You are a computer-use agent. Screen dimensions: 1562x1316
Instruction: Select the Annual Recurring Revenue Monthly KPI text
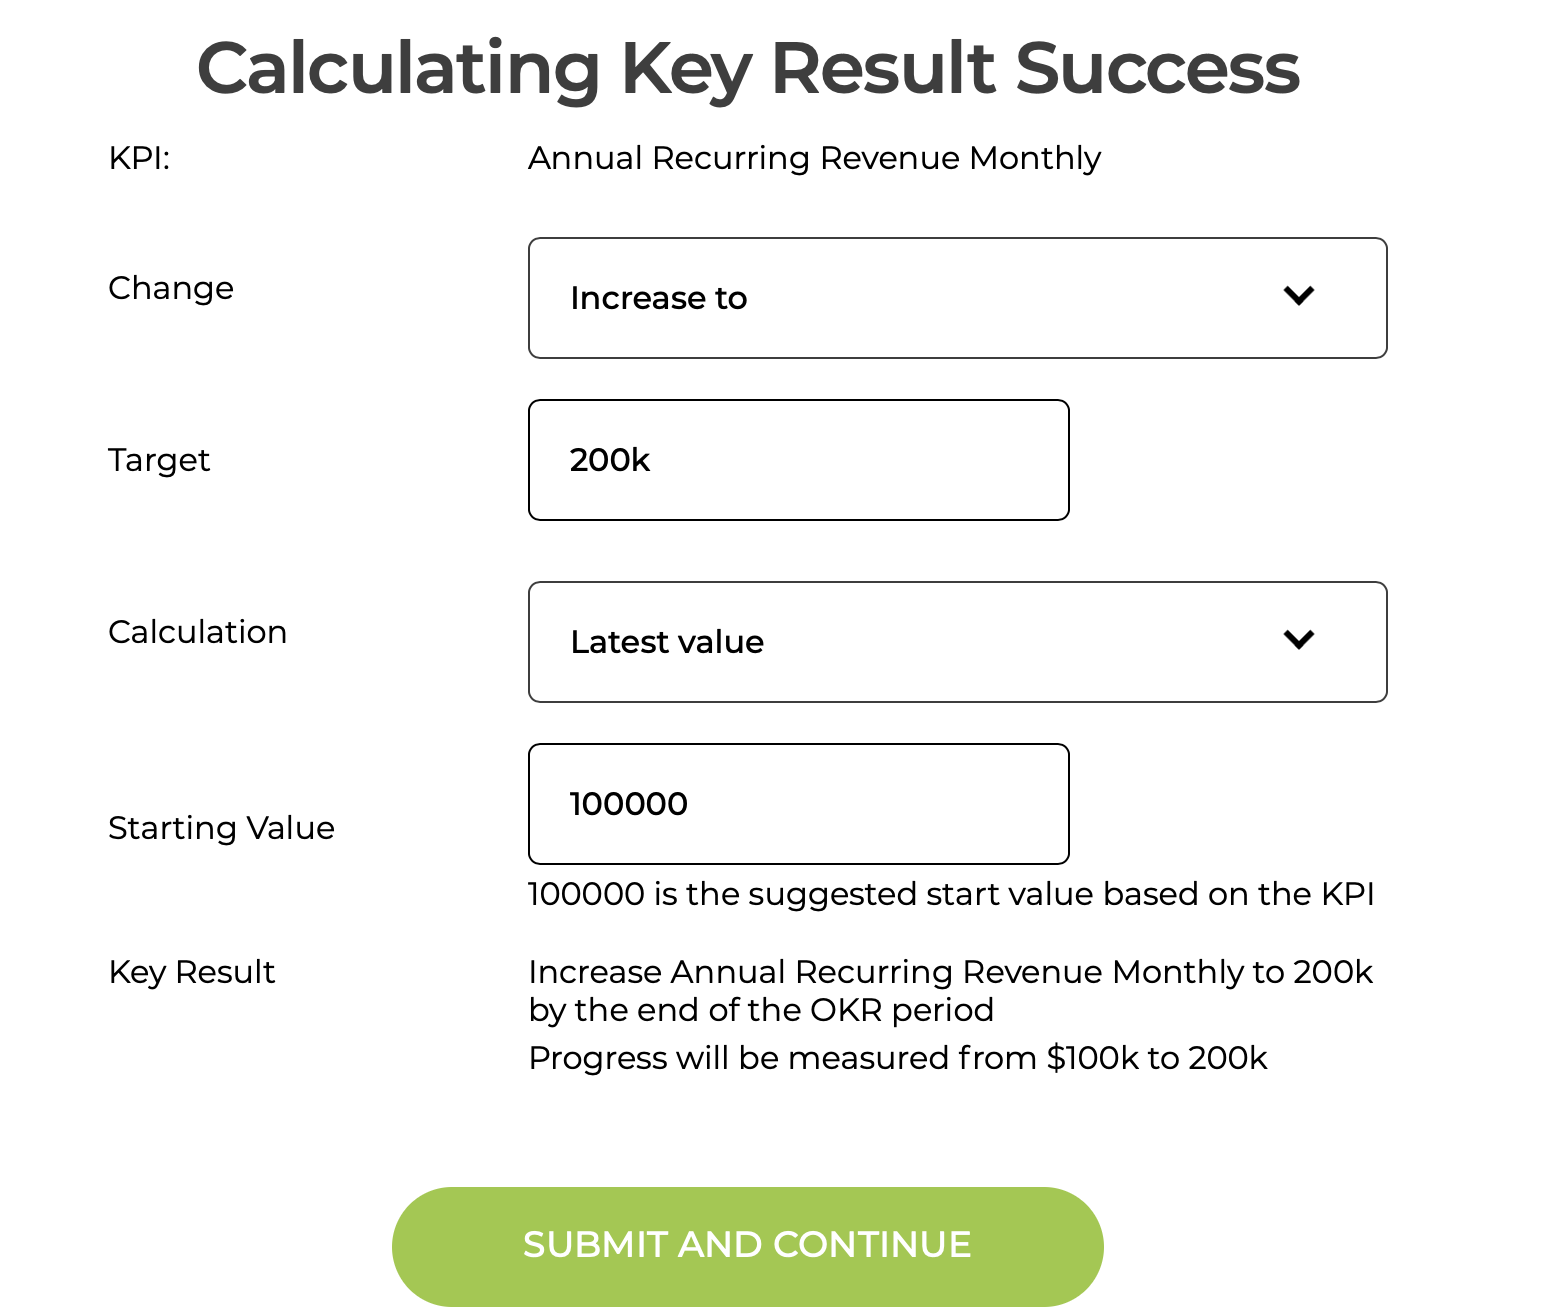coord(814,158)
